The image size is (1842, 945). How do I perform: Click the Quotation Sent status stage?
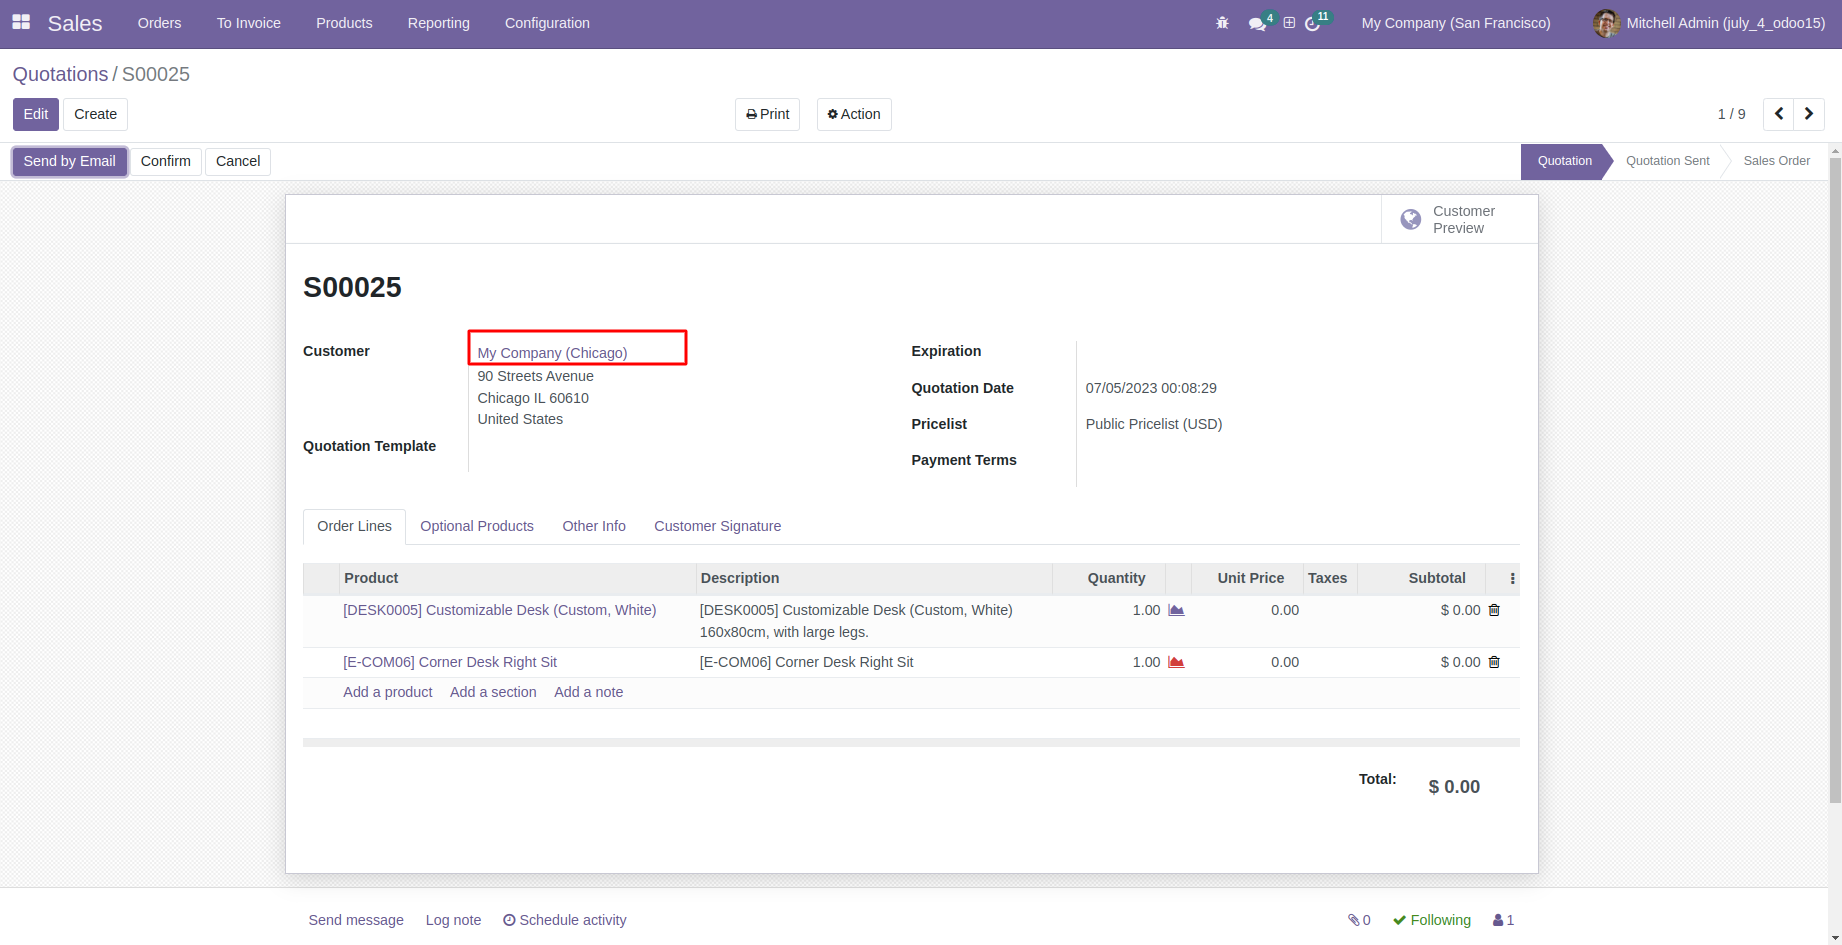tap(1667, 161)
